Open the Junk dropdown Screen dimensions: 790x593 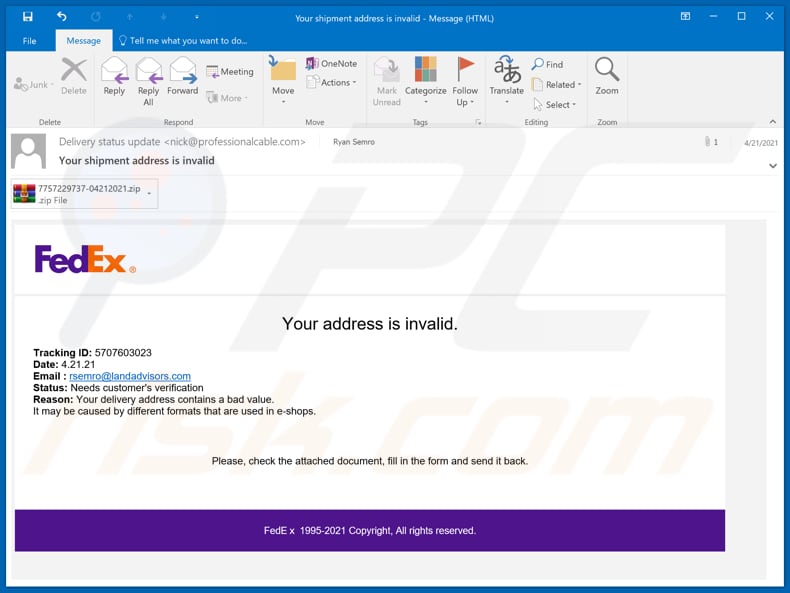(x=33, y=85)
